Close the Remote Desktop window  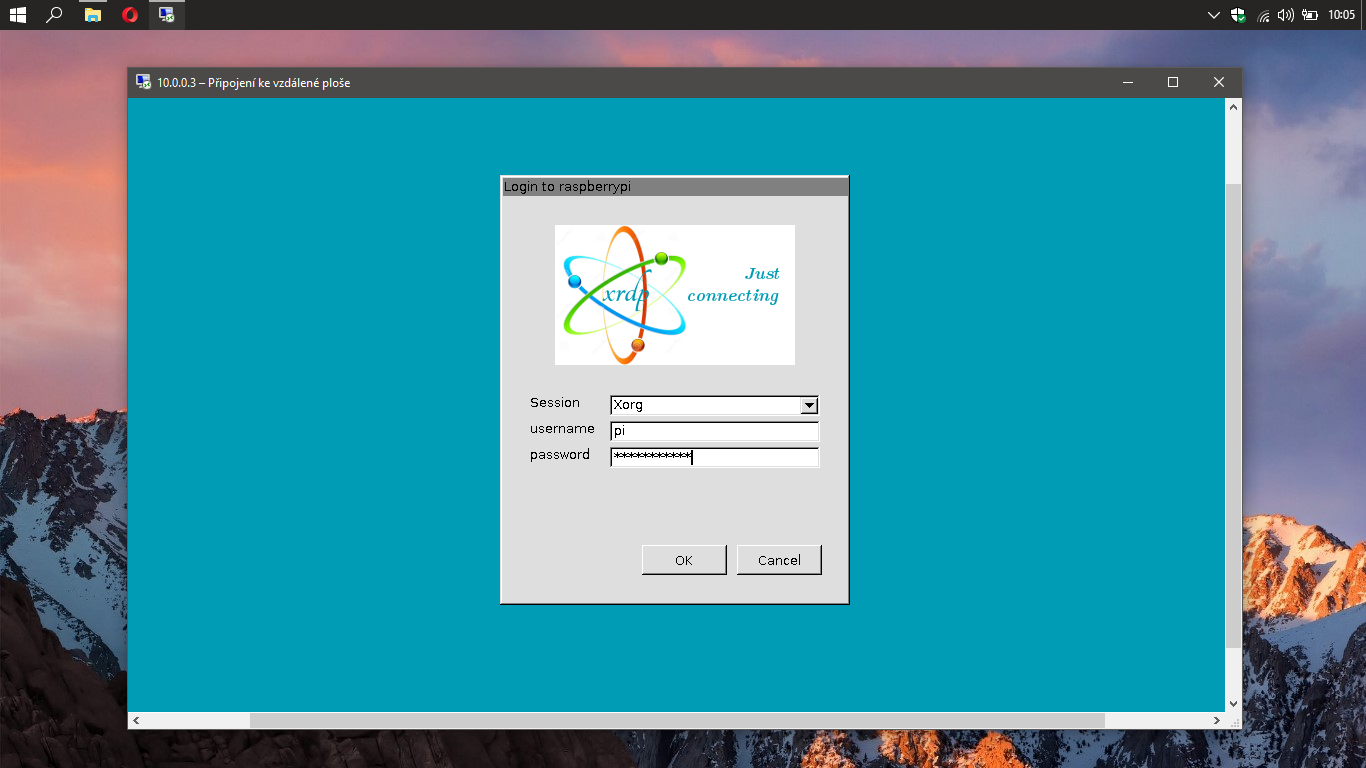[1219, 83]
